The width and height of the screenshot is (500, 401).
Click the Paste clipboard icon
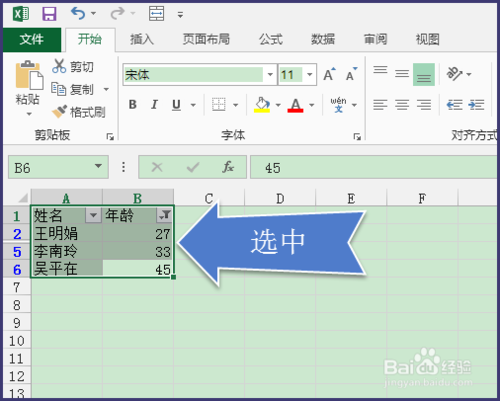tap(29, 75)
